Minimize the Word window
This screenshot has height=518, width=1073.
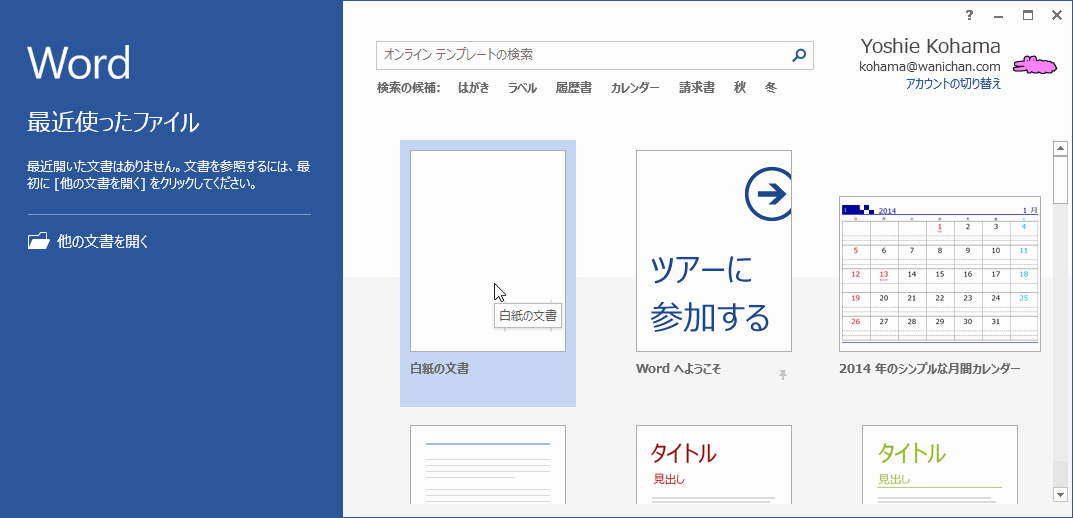998,16
